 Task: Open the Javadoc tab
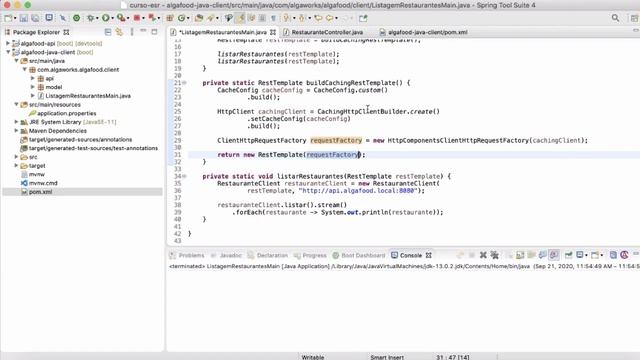pos(231,256)
